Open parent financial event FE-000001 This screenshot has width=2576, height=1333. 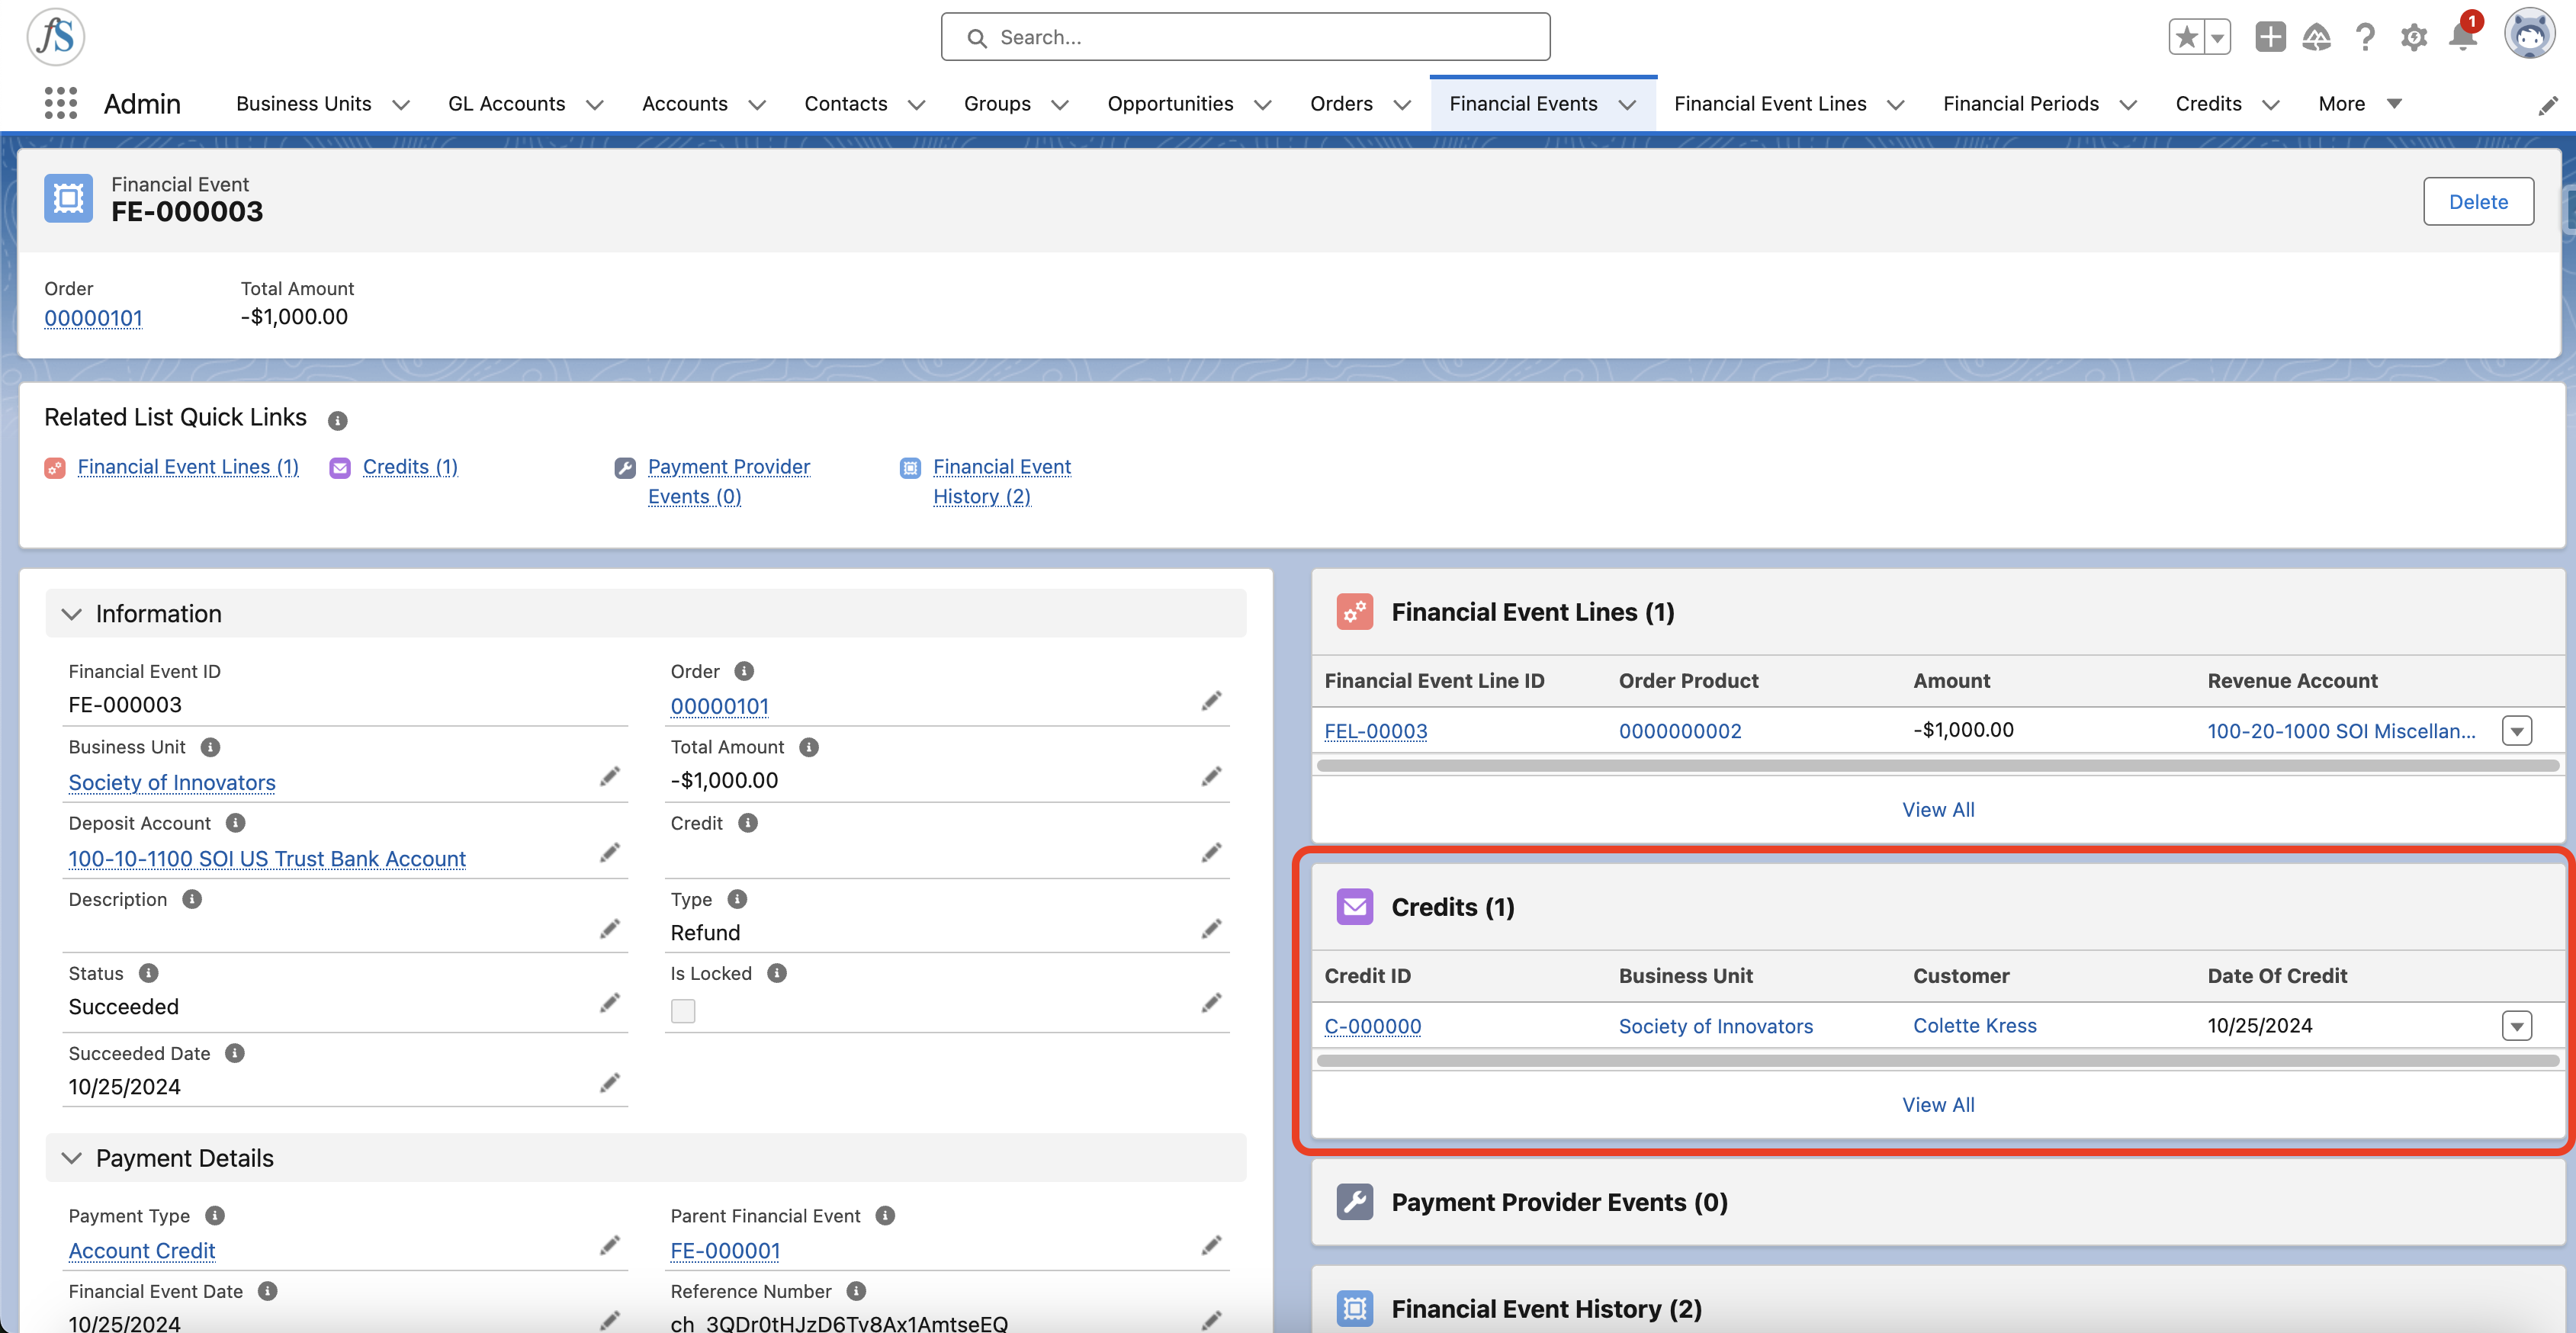725,1251
